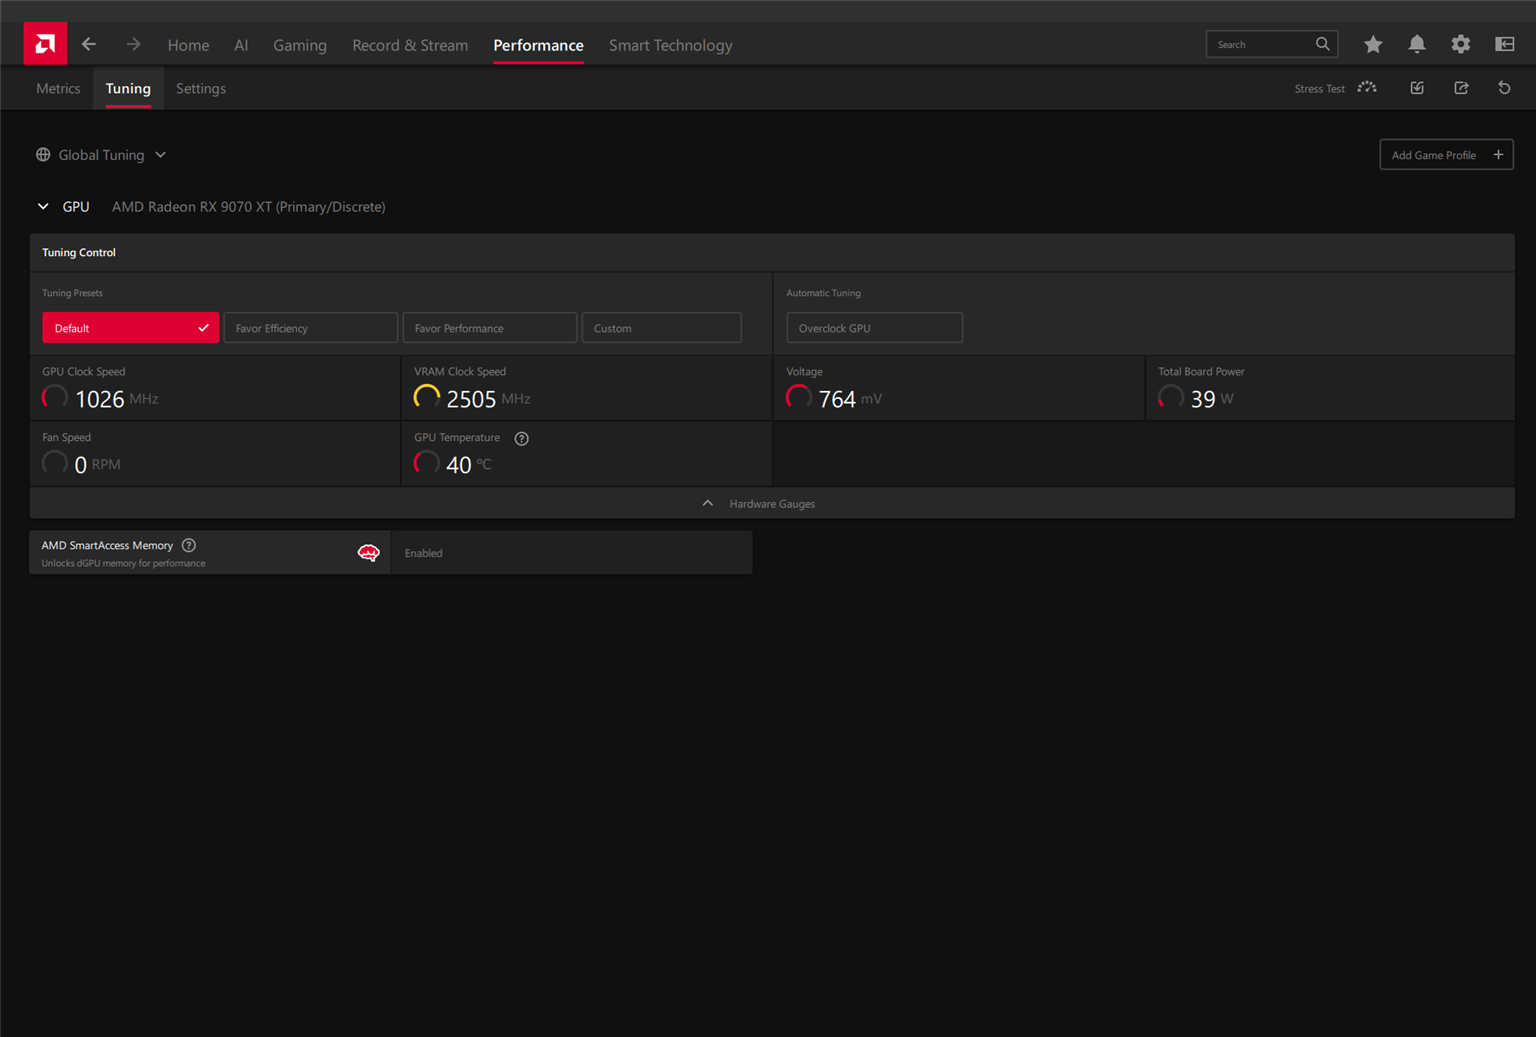1536x1037 pixels.
Task: Select the Default tuning preset
Action: click(x=130, y=328)
